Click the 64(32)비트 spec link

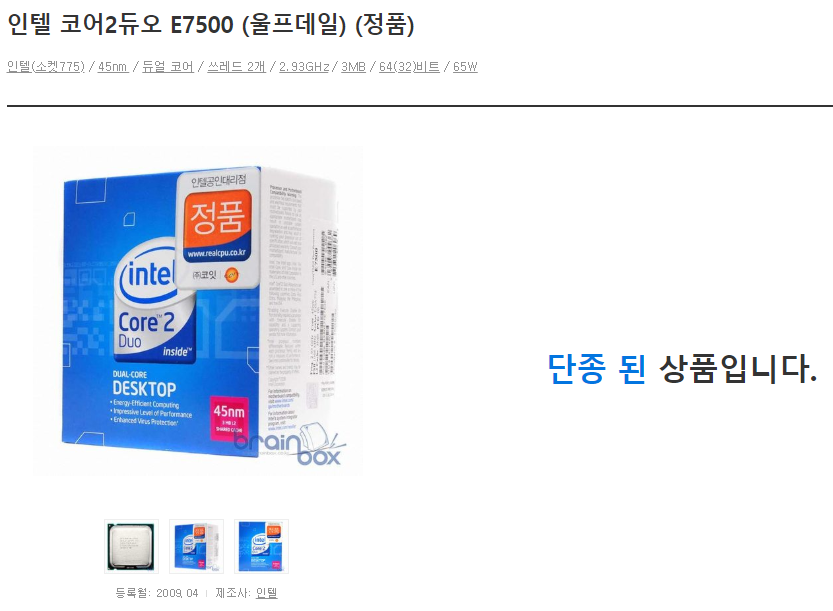pyautogui.click(x=409, y=67)
